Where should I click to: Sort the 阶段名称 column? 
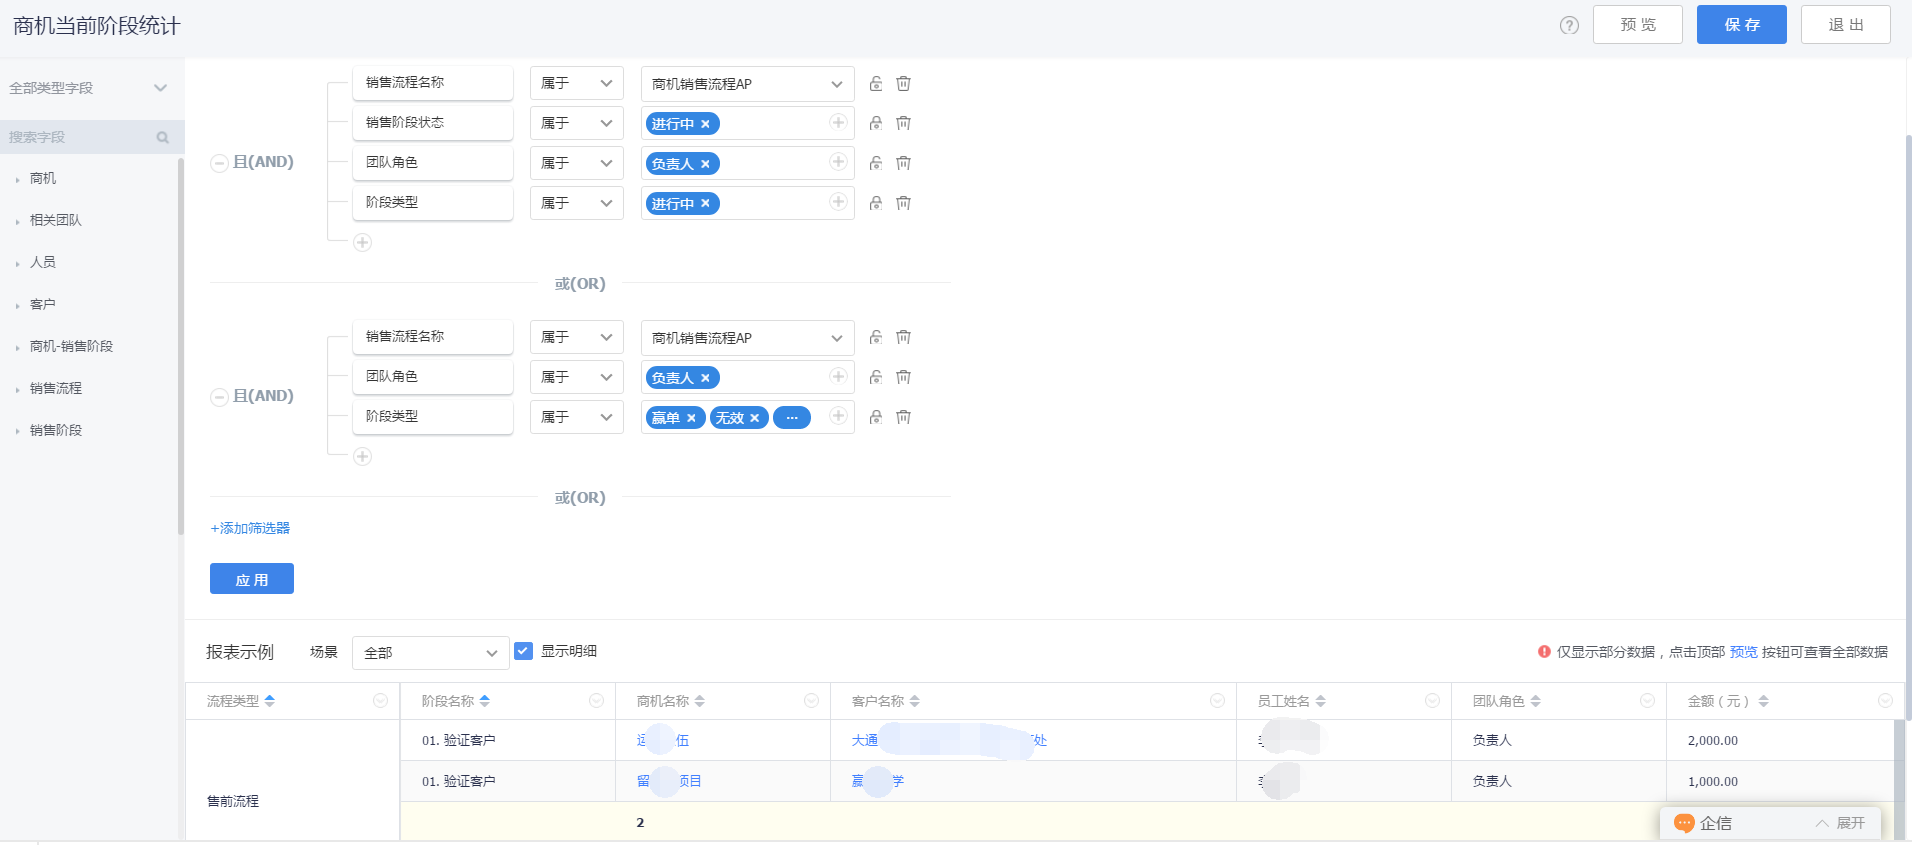(485, 701)
